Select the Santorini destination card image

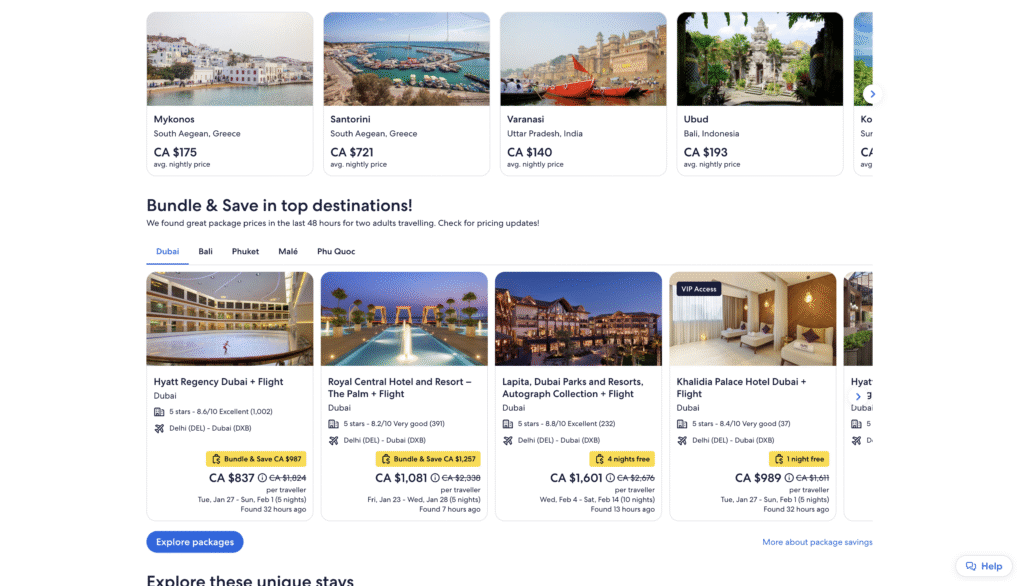406,59
